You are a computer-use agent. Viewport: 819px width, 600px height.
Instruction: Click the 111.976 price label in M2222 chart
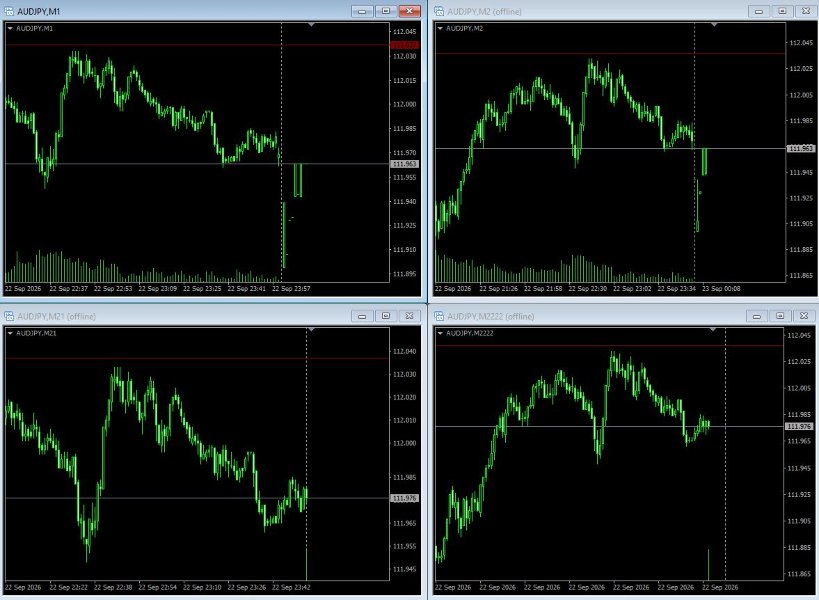coord(799,427)
